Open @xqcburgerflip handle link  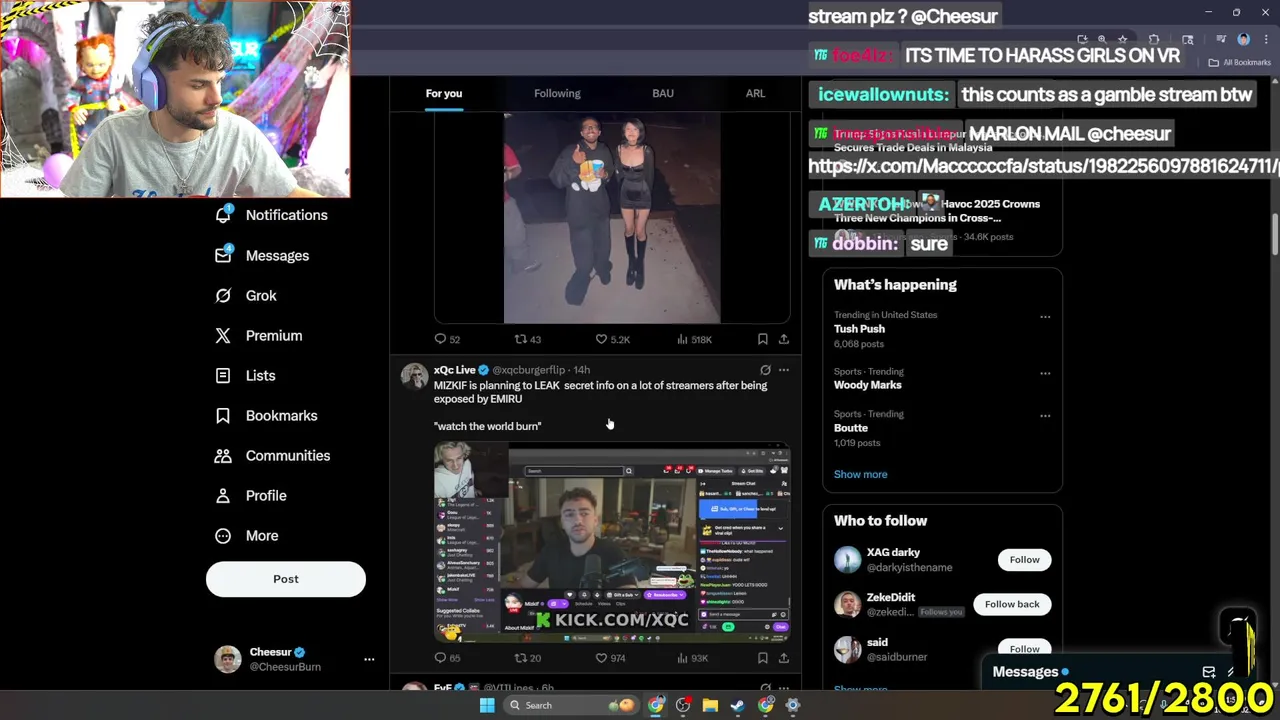(x=528, y=370)
